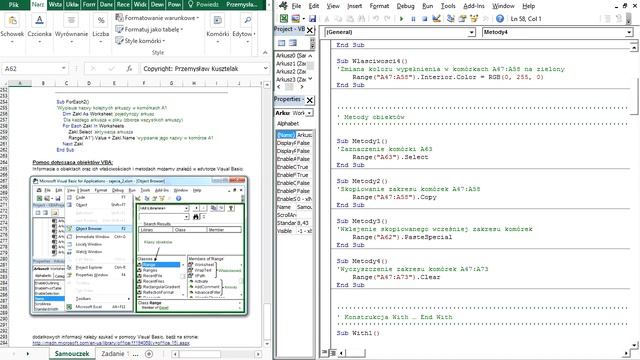Open Project Explorer via toolbar icon

(x=451, y=18)
